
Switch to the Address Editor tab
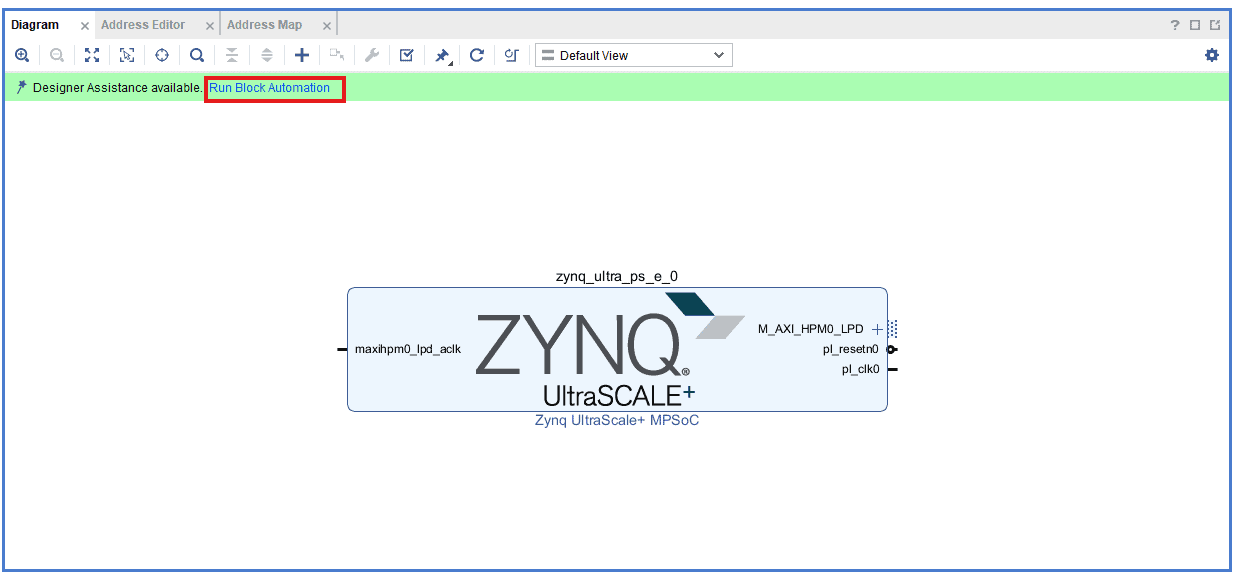143,25
